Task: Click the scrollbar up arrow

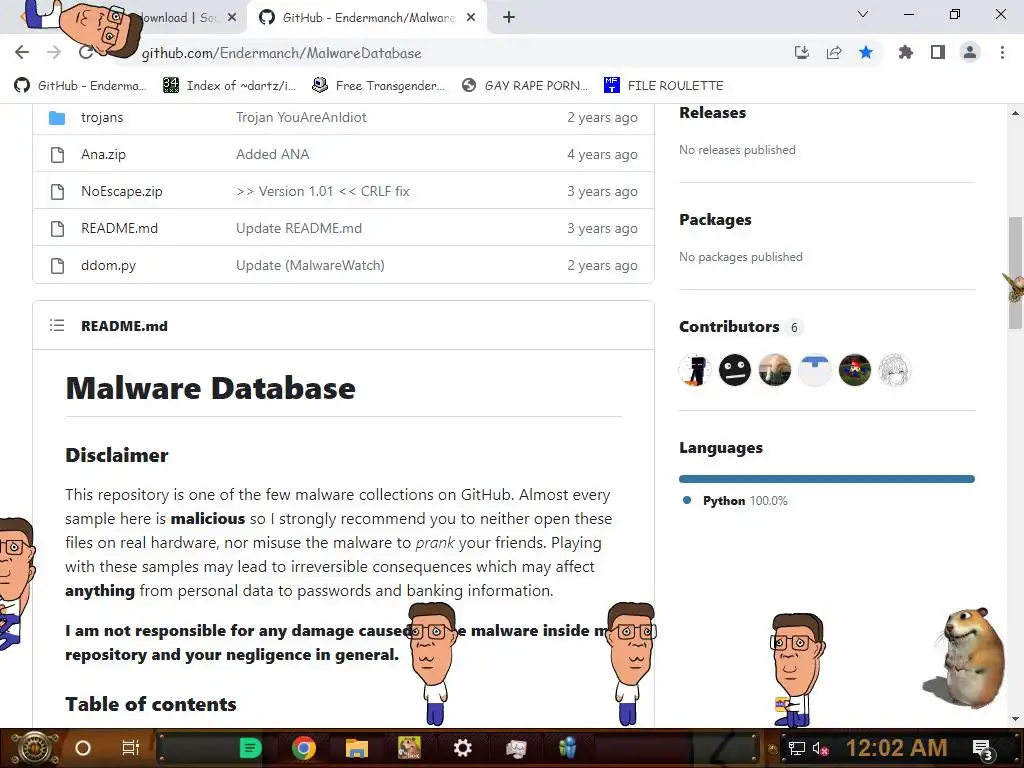Action: pos(1015,113)
